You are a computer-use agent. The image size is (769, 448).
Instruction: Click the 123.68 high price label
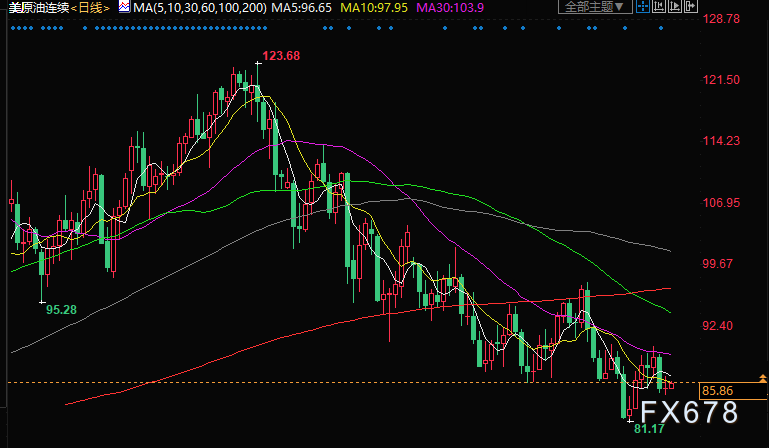pos(281,56)
